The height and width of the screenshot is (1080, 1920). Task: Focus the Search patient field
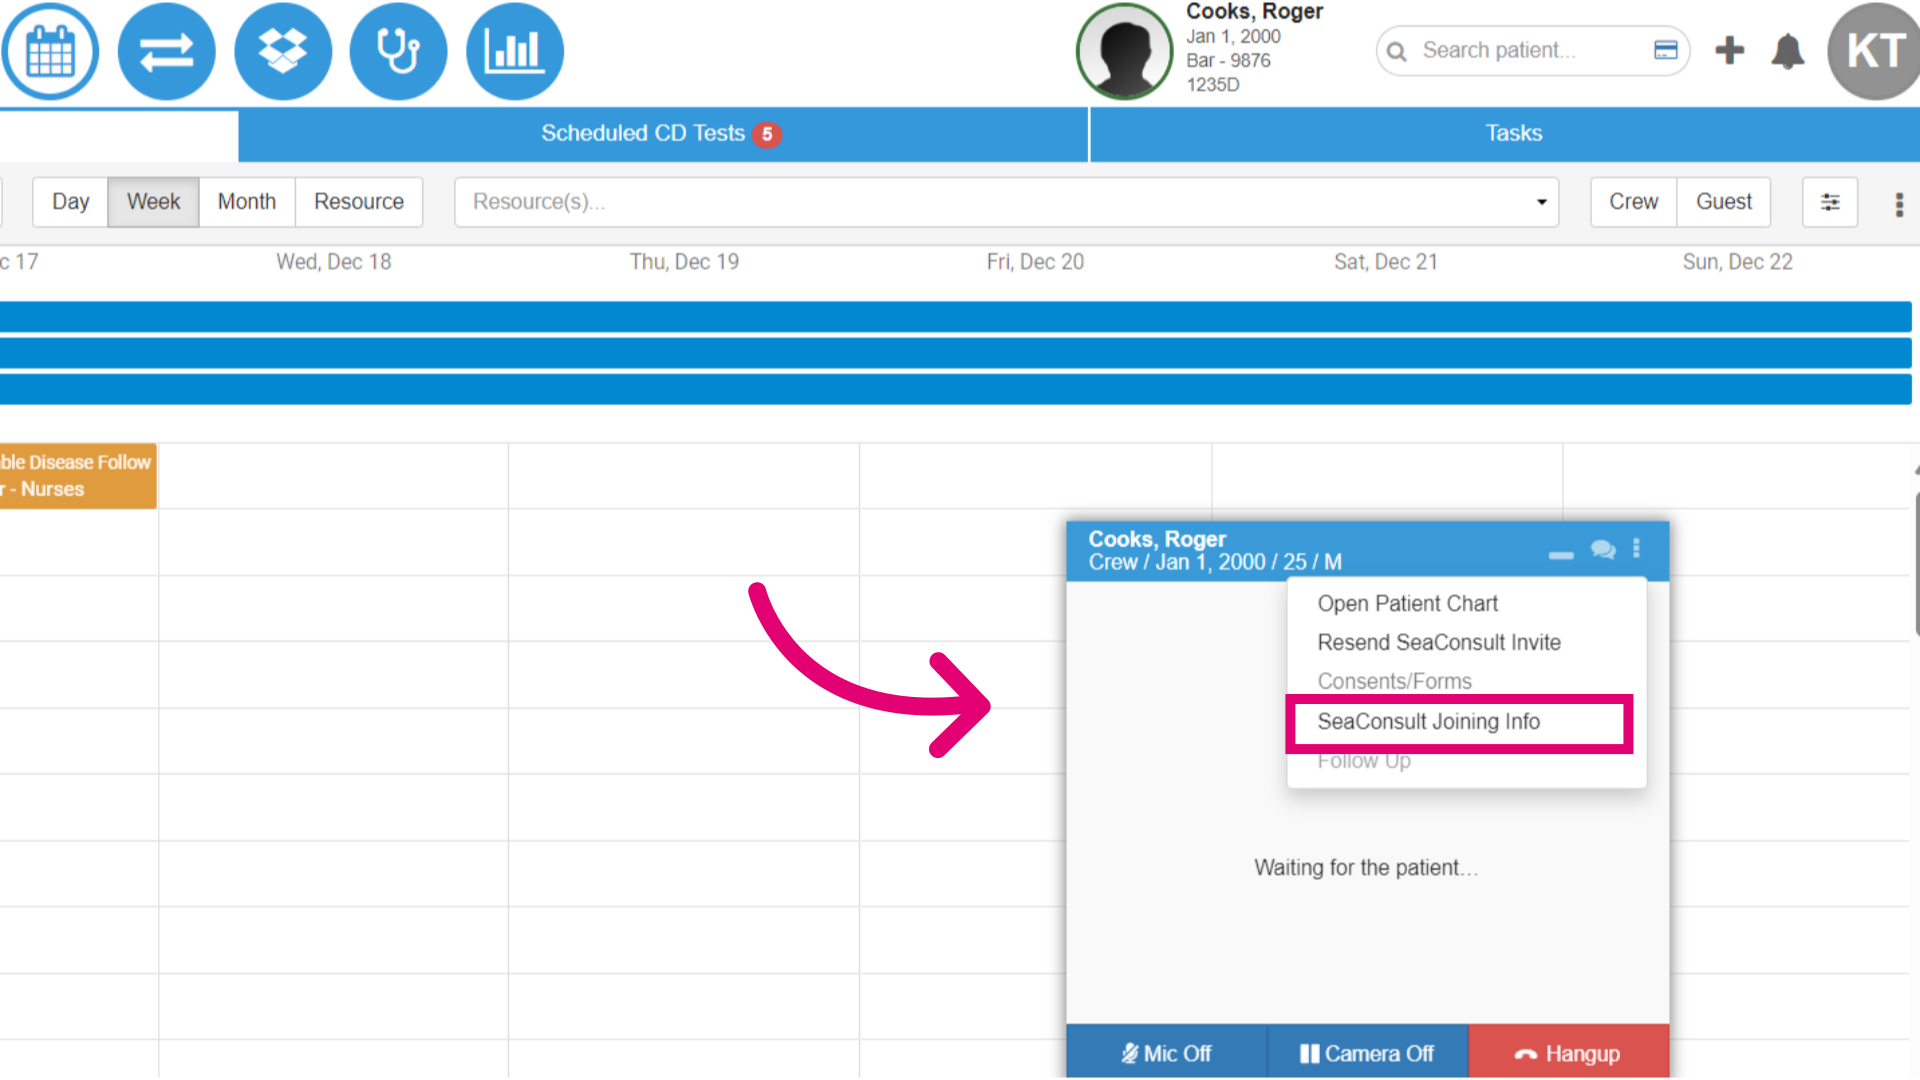click(1533, 50)
